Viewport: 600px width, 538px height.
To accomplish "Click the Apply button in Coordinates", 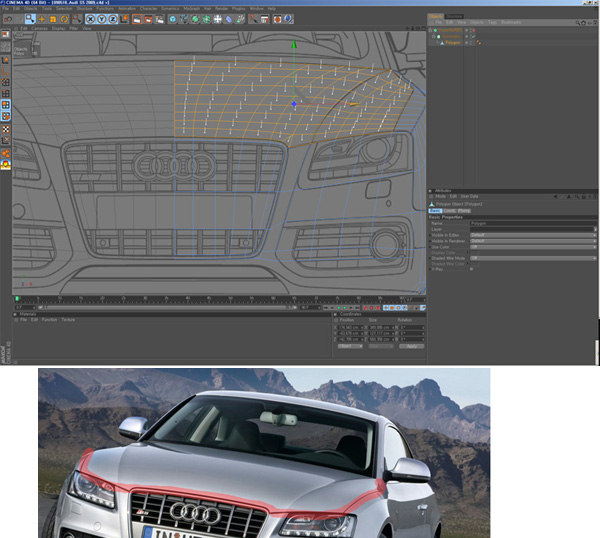I will click(x=412, y=346).
